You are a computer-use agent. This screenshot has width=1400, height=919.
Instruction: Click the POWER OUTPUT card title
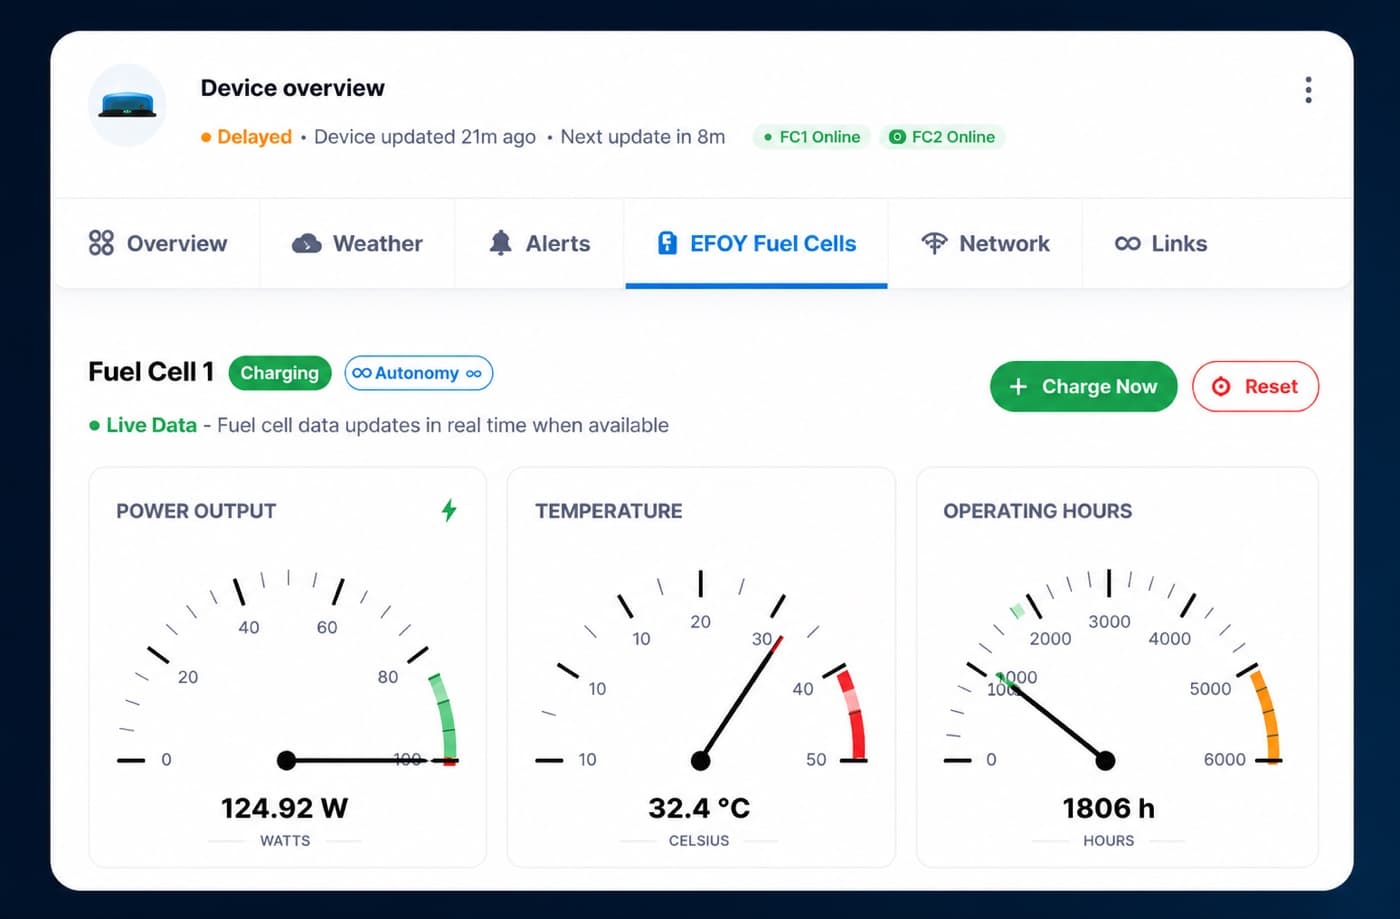click(x=196, y=511)
